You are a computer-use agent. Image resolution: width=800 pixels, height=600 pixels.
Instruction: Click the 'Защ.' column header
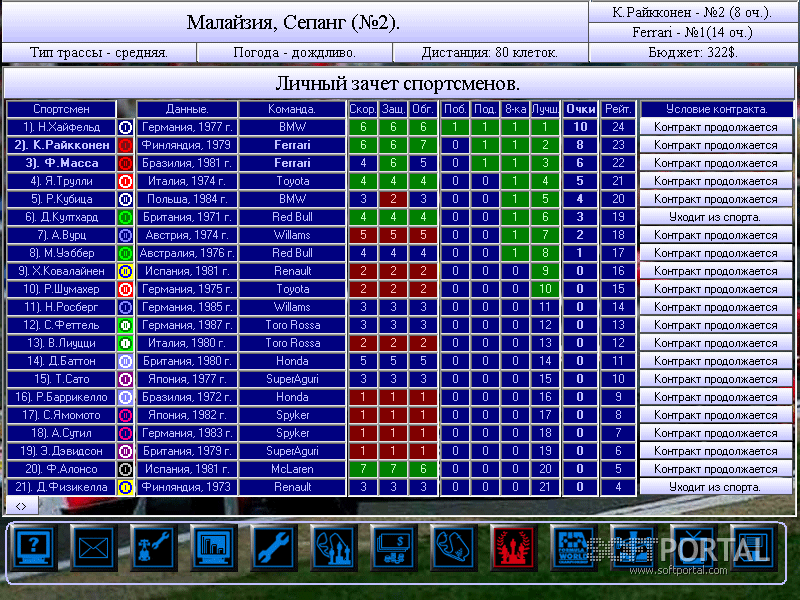(x=393, y=109)
